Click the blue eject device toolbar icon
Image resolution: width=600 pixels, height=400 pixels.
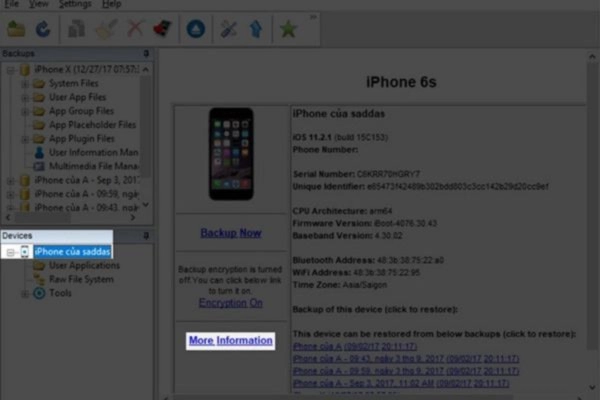coord(196,29)
